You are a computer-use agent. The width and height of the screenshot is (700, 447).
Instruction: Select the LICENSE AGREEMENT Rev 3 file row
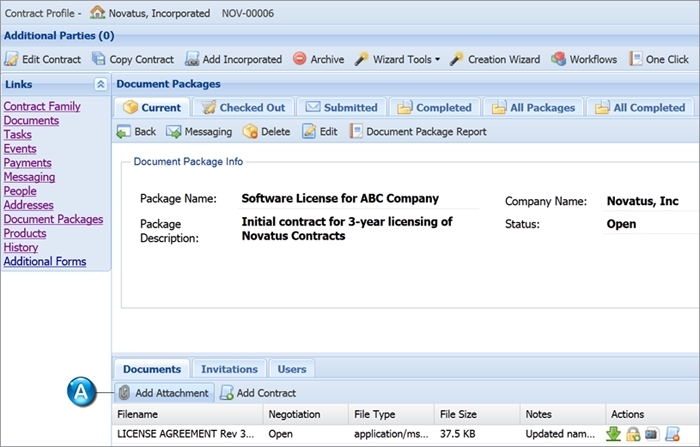click(406, 434)
